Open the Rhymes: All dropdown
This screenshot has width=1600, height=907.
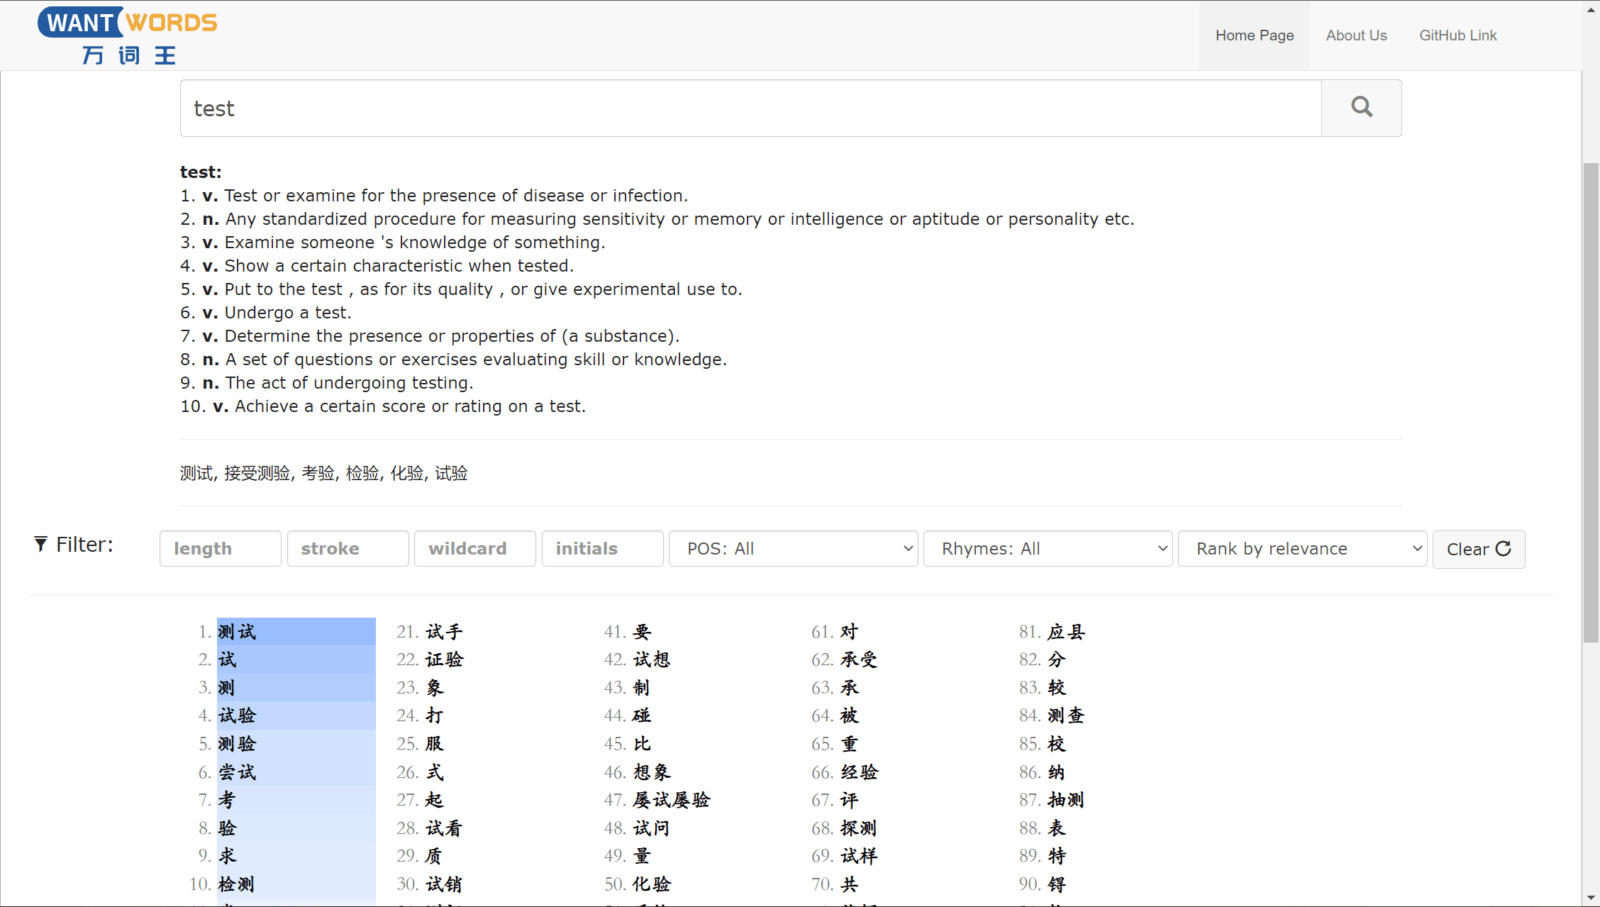1048,549
